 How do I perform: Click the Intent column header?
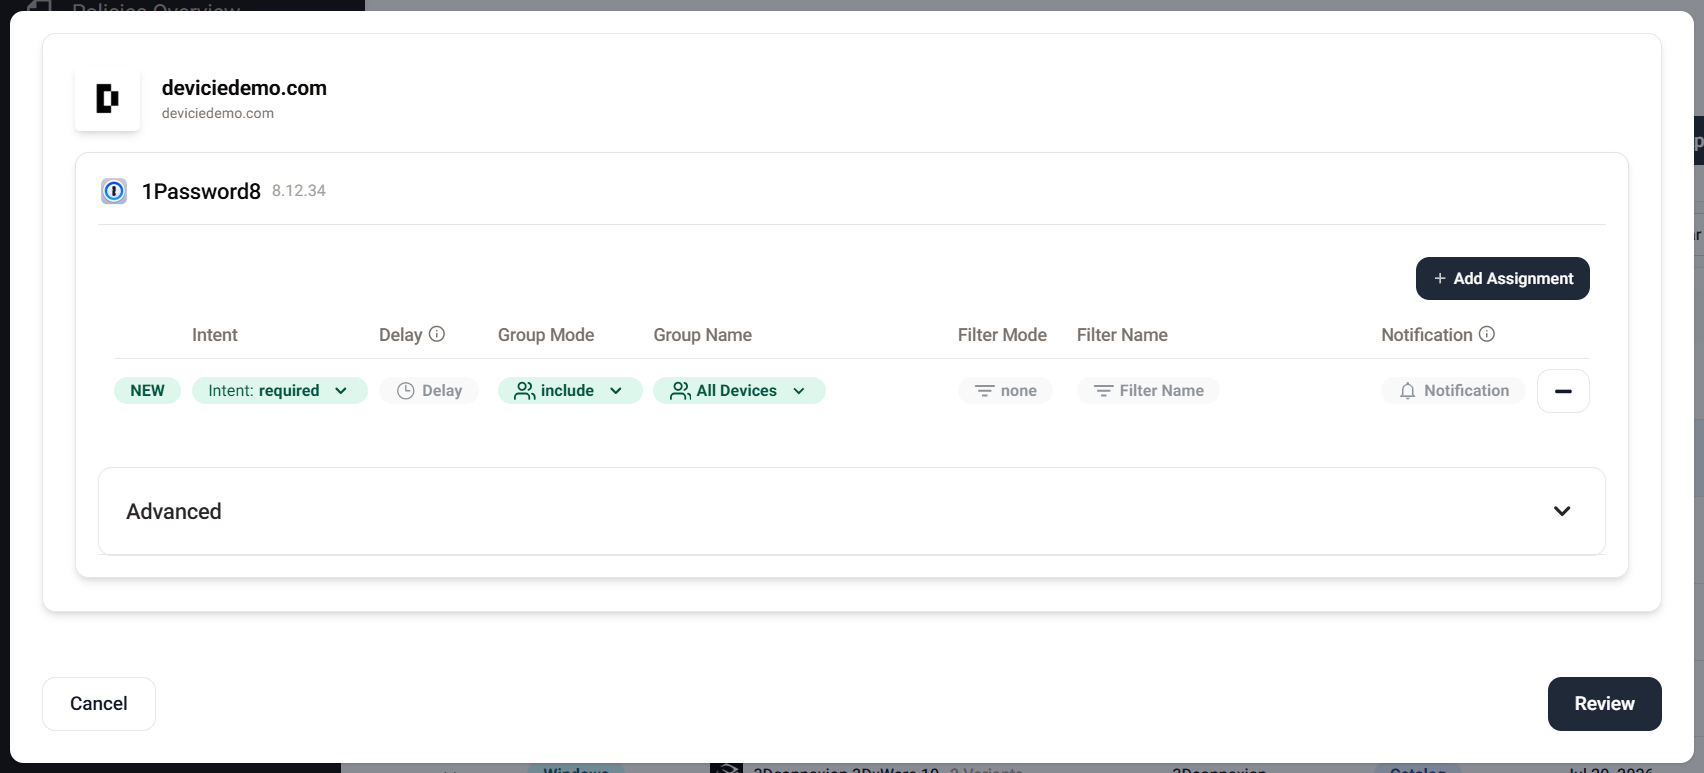point(215,335)
